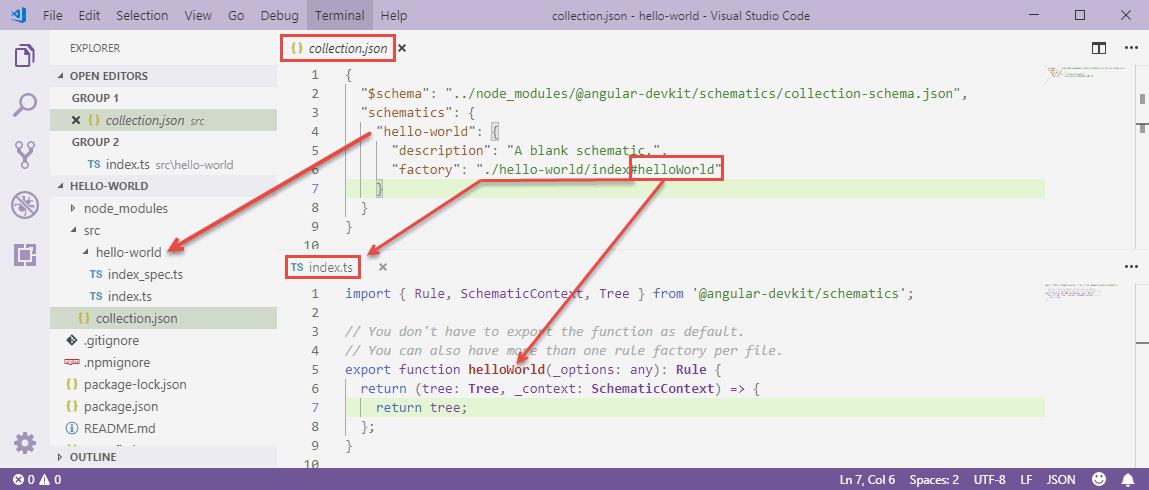Open the Explorer view in activity bar
The image size is (1149, 490).
pyautogui.click(x=25, y=56)
